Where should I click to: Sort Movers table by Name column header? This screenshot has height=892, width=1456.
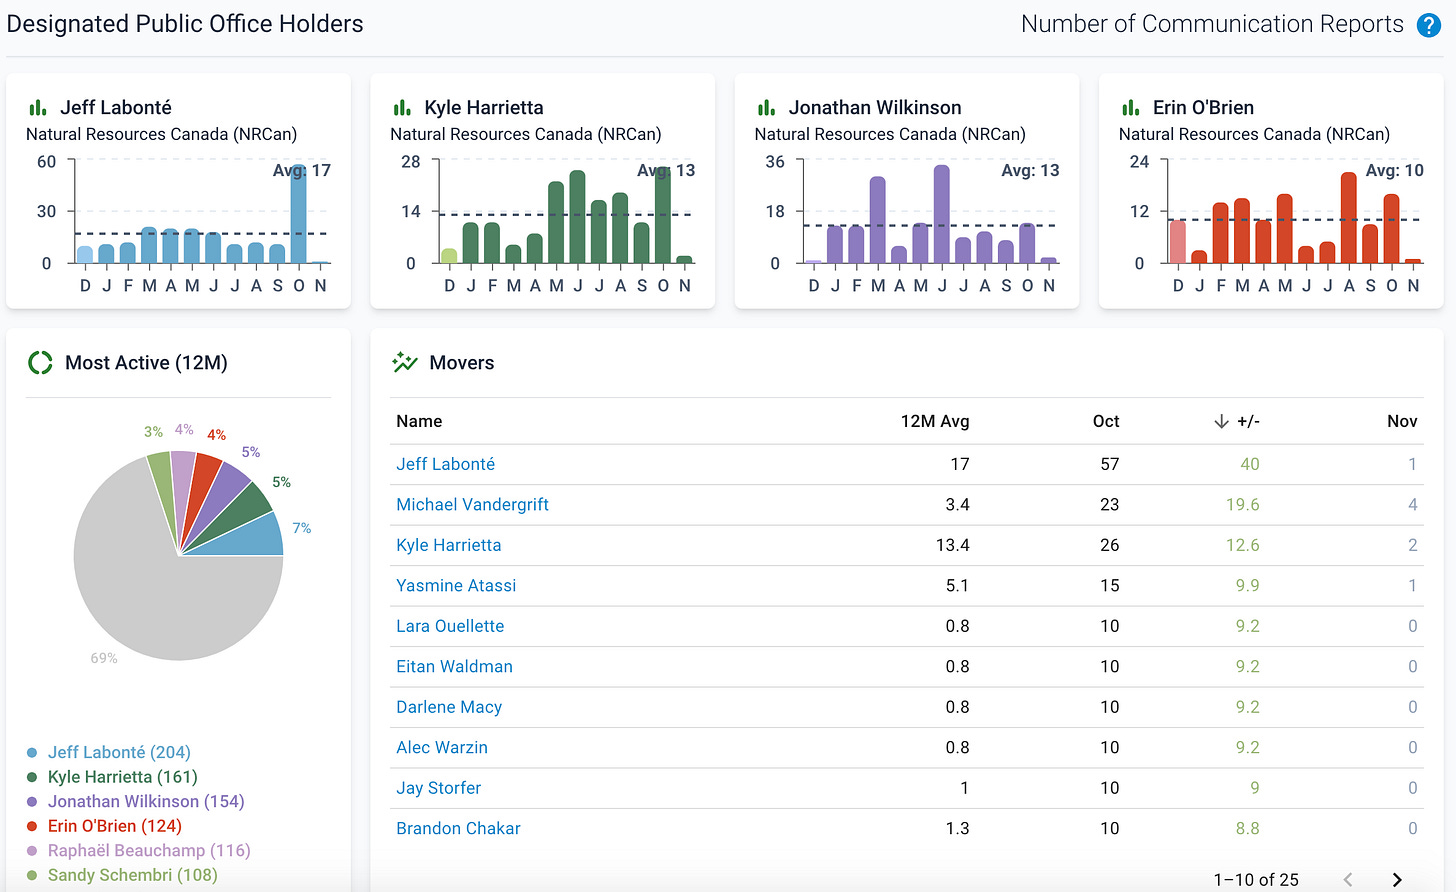[419, 421]
